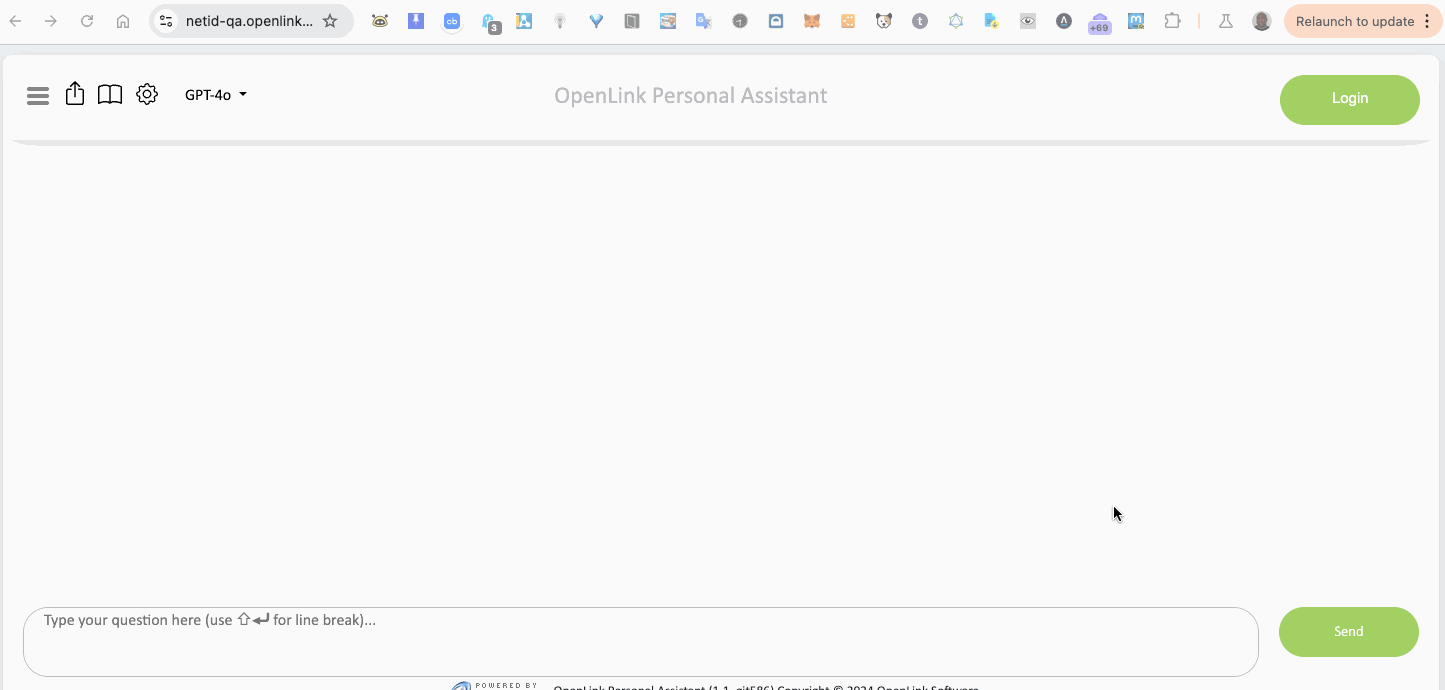
Task: Click the green Send button
Action: (1349, 632)
